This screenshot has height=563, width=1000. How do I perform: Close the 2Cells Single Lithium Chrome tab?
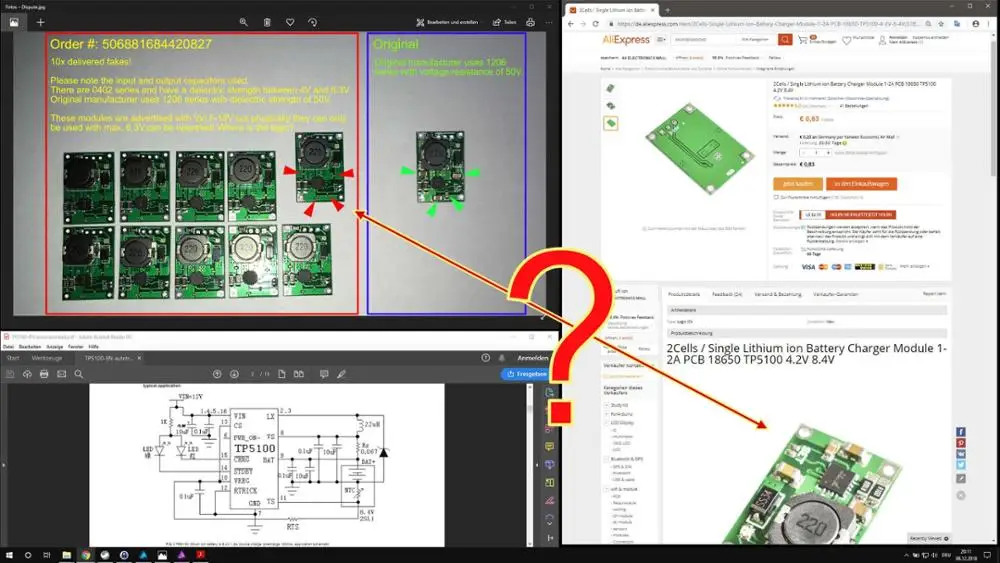[x=652, y=10]
